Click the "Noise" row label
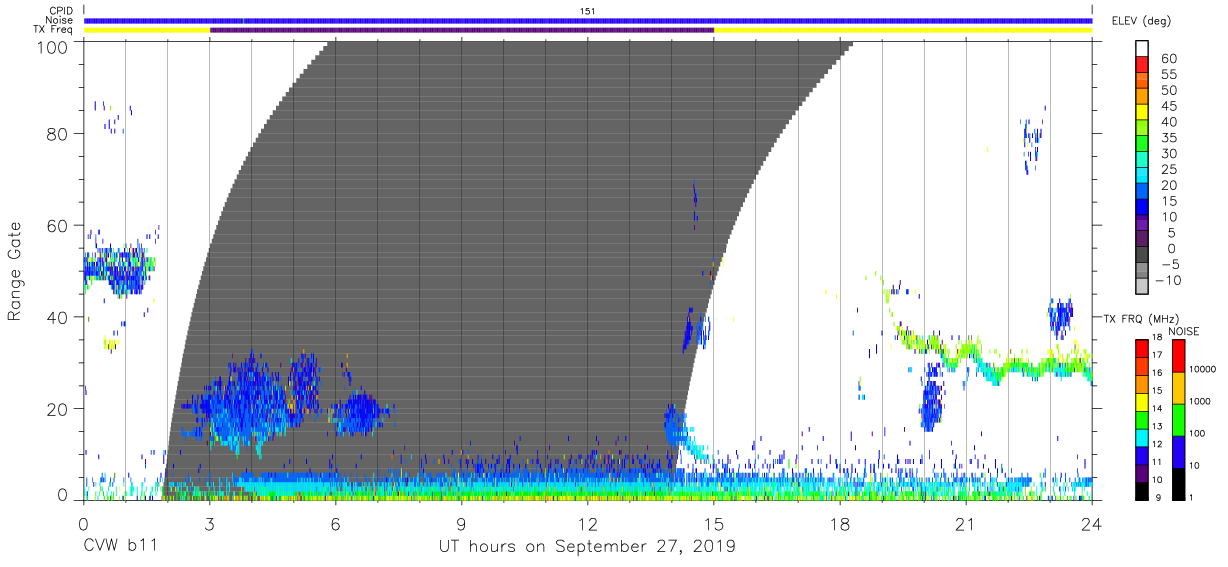This screenshot has height=567, width=1228. point(59,20)
